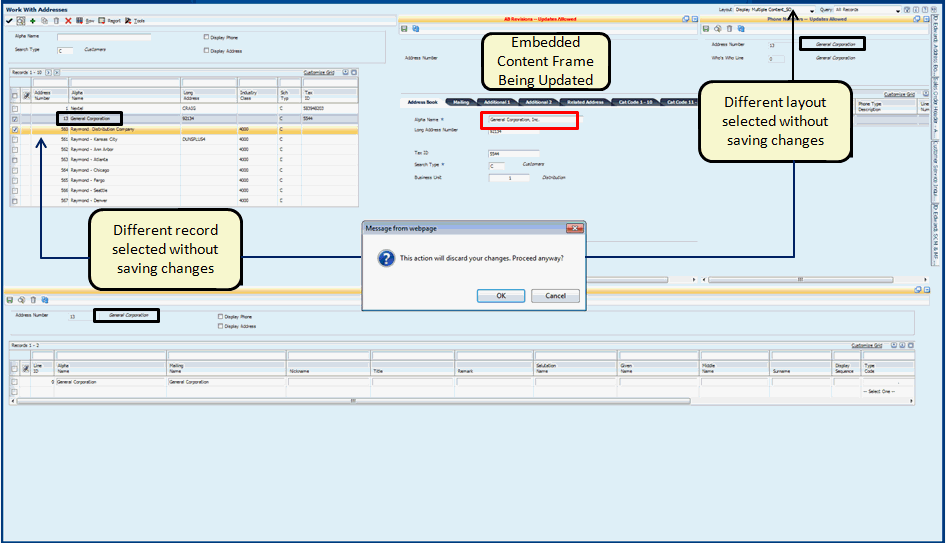
Task: Open the Report menu in toolbar
Action: pos(110,21)
